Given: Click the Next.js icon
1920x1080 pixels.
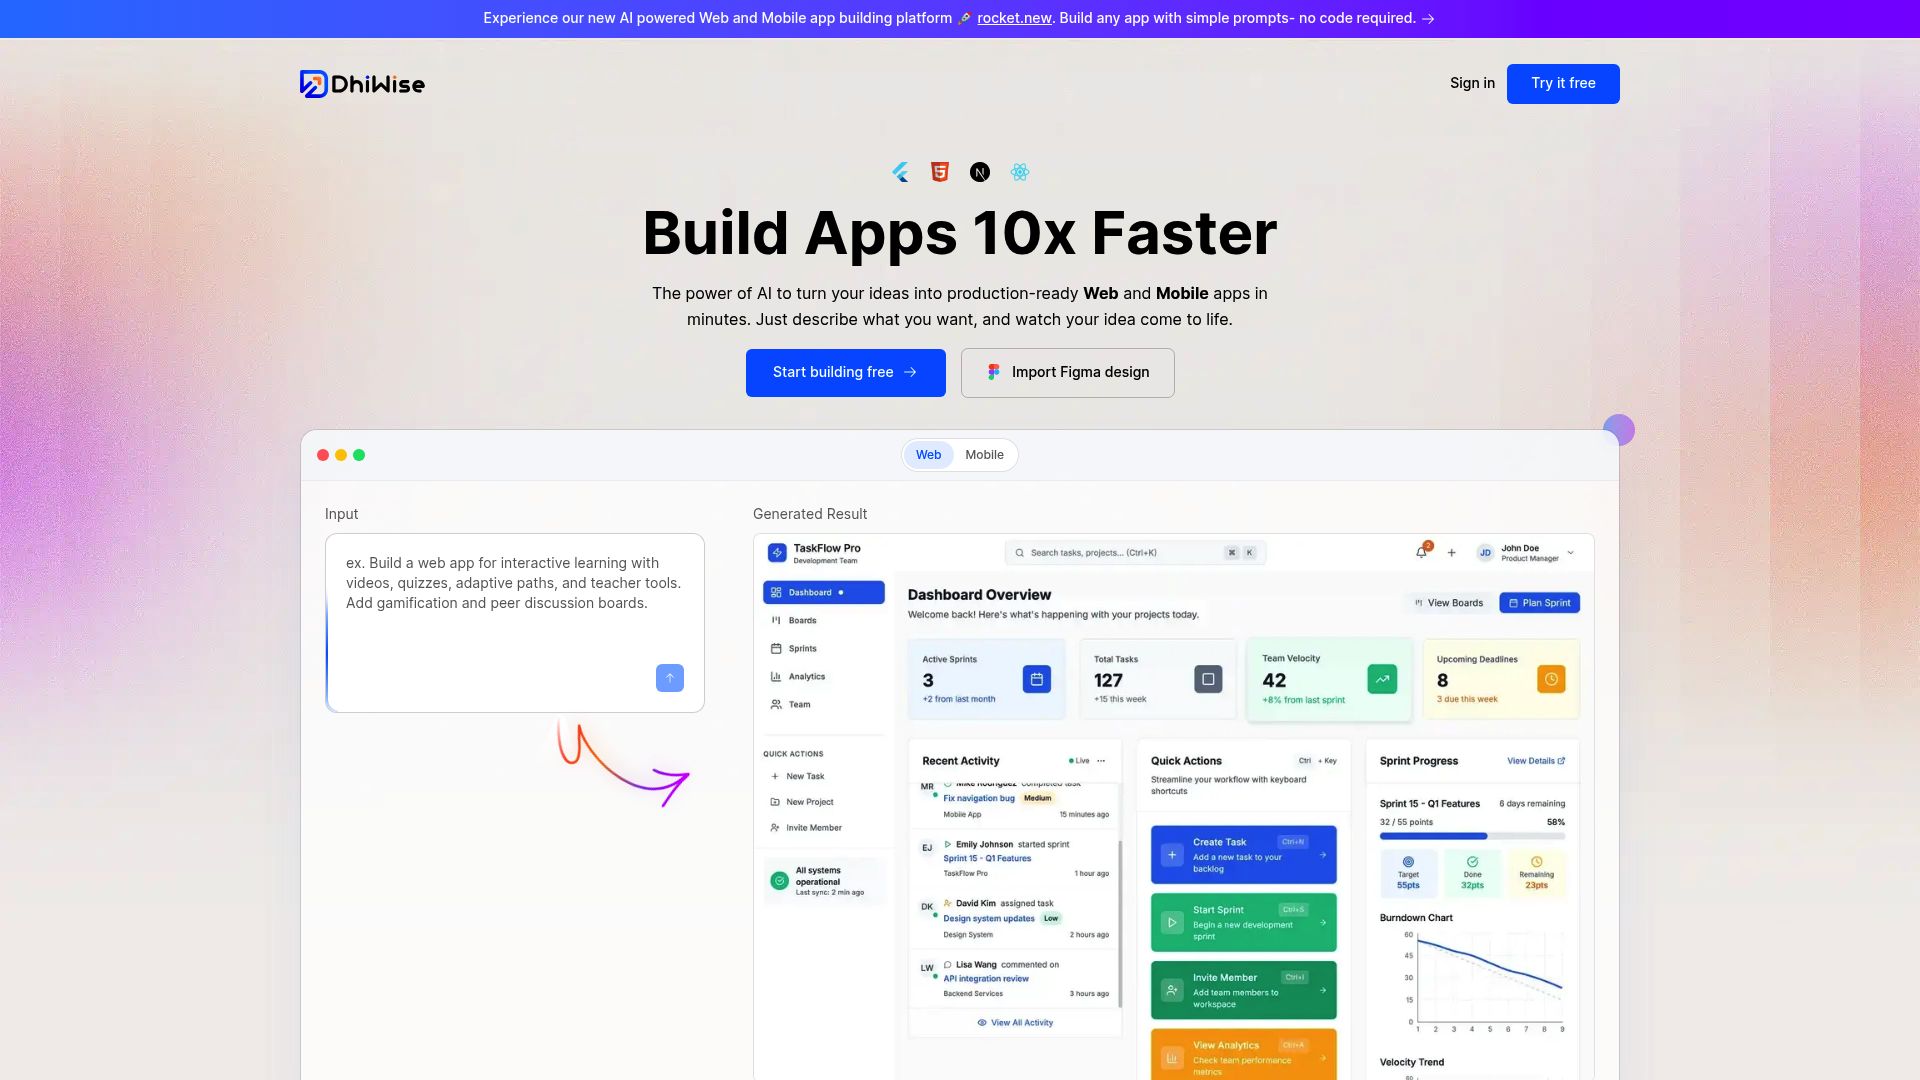Looking at the screenshot, I should pos(980,172).
